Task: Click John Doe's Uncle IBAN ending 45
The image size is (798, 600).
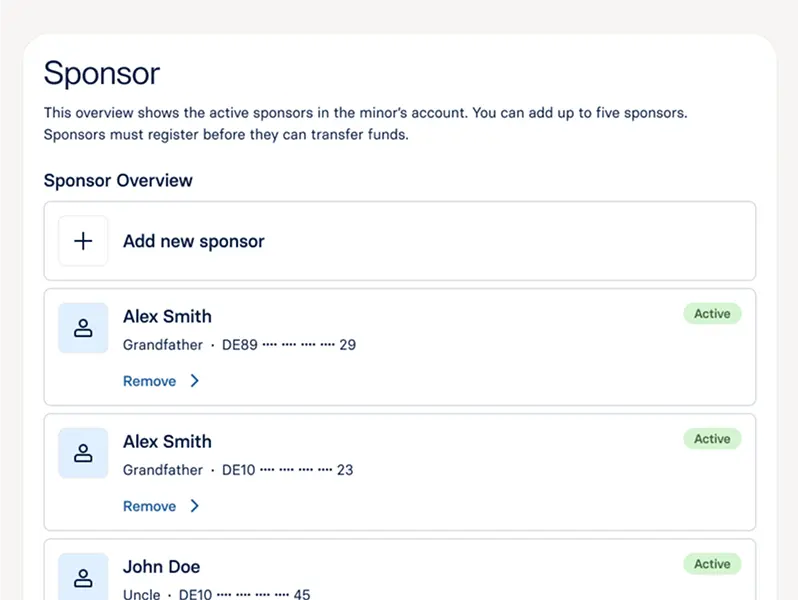Action: point(244,594)
